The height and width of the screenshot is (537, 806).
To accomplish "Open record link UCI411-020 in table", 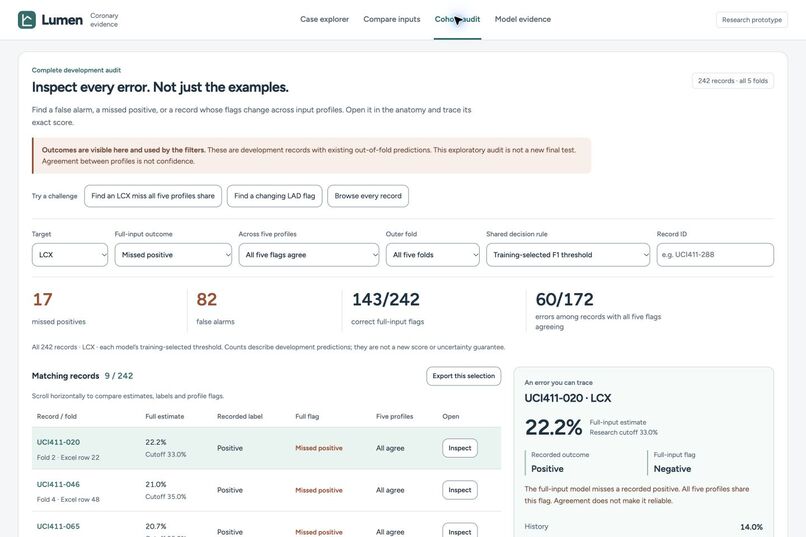I will pyautogui.click(x=58, y=442).
